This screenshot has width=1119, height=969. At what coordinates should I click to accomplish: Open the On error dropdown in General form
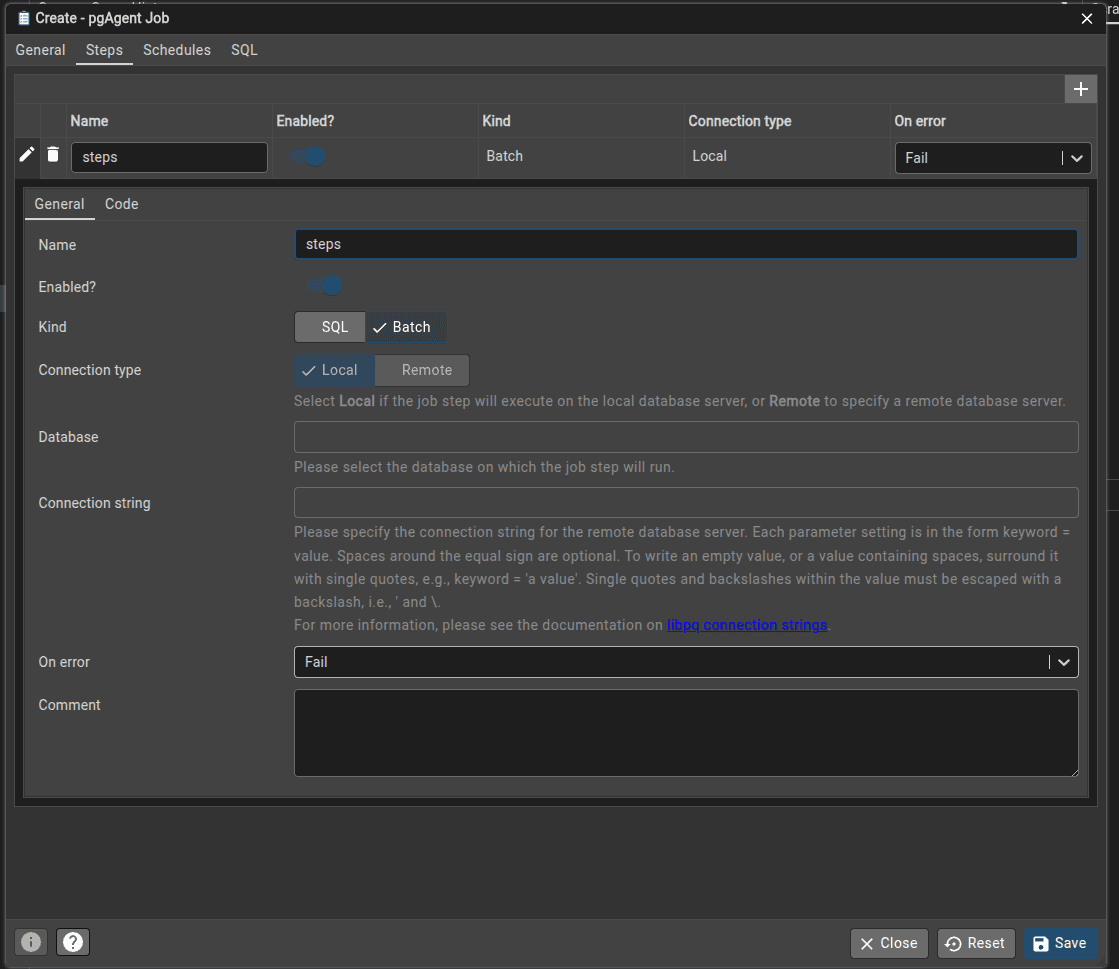pos(1064,662)
